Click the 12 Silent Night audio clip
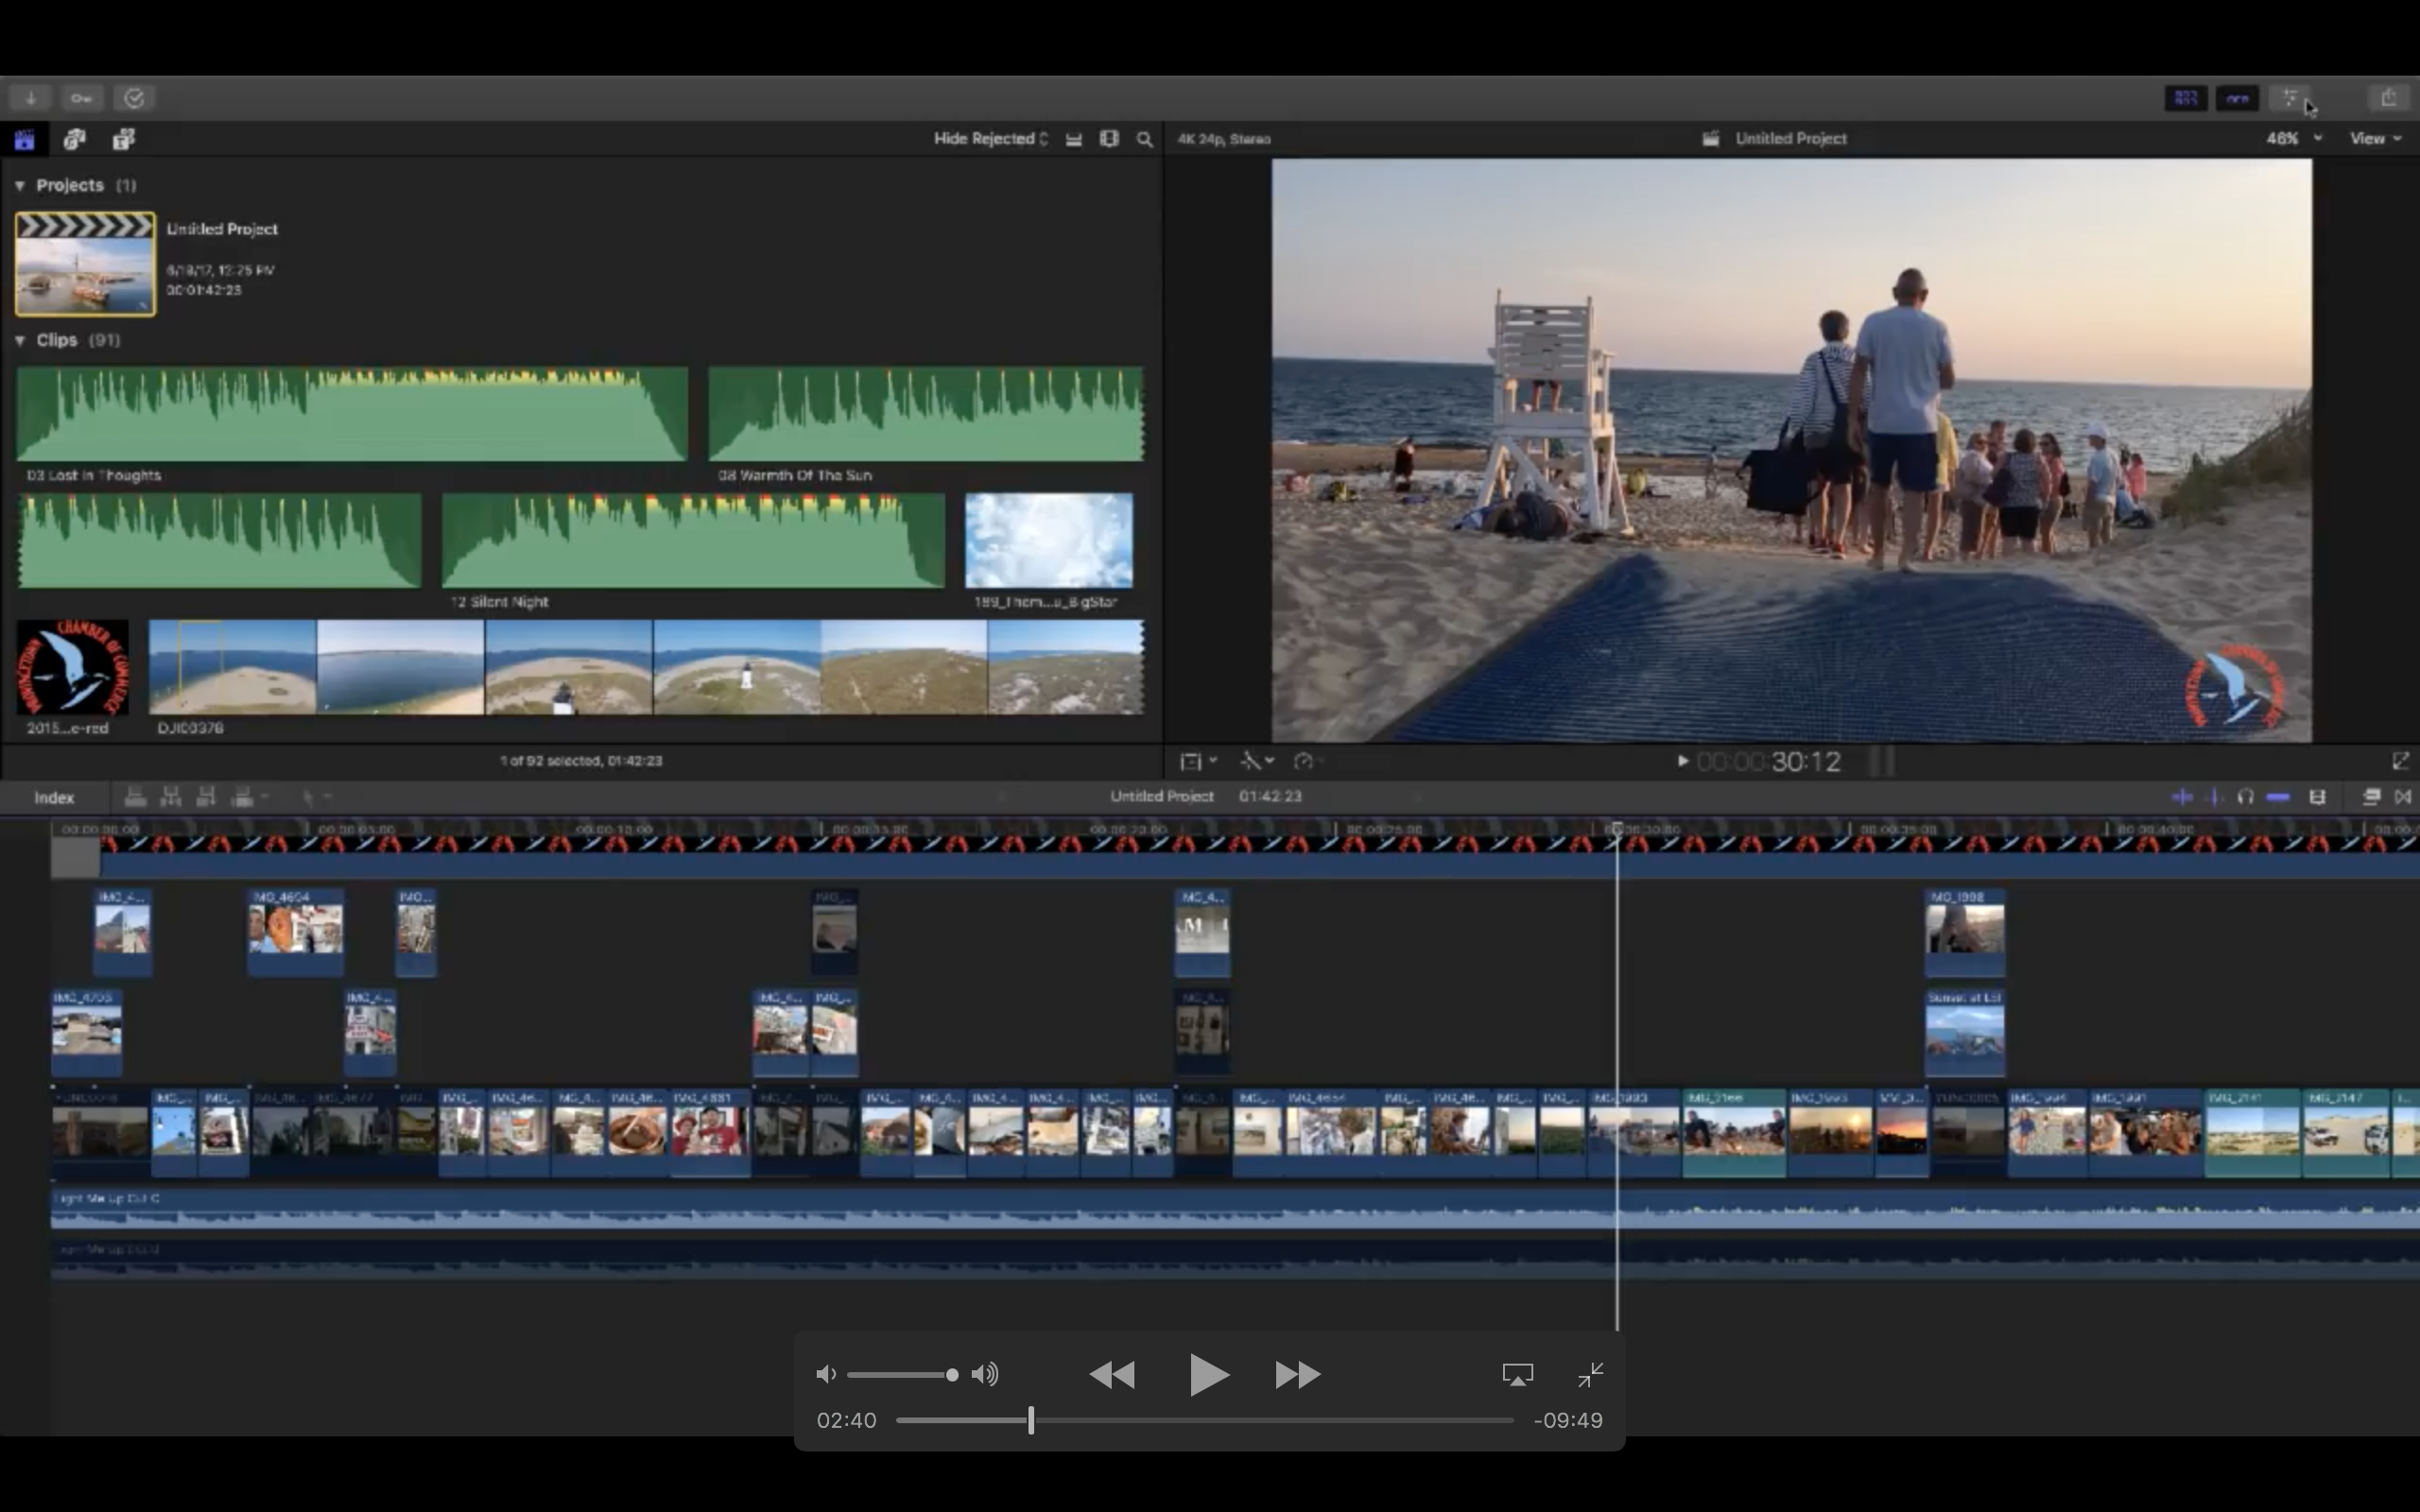The width and height of the screenshot is (2420, 1512). [x=693, y=541]
